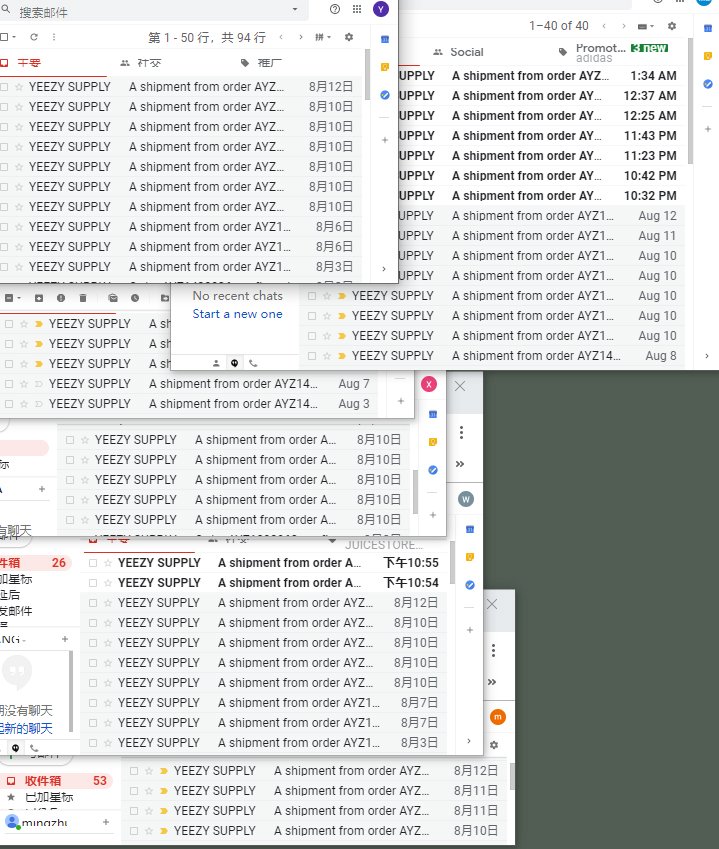Screen dimensions: 719x849
Task: Open 拼 input tools dropdown
Action: pyautogui.click(x=323, y=37)
